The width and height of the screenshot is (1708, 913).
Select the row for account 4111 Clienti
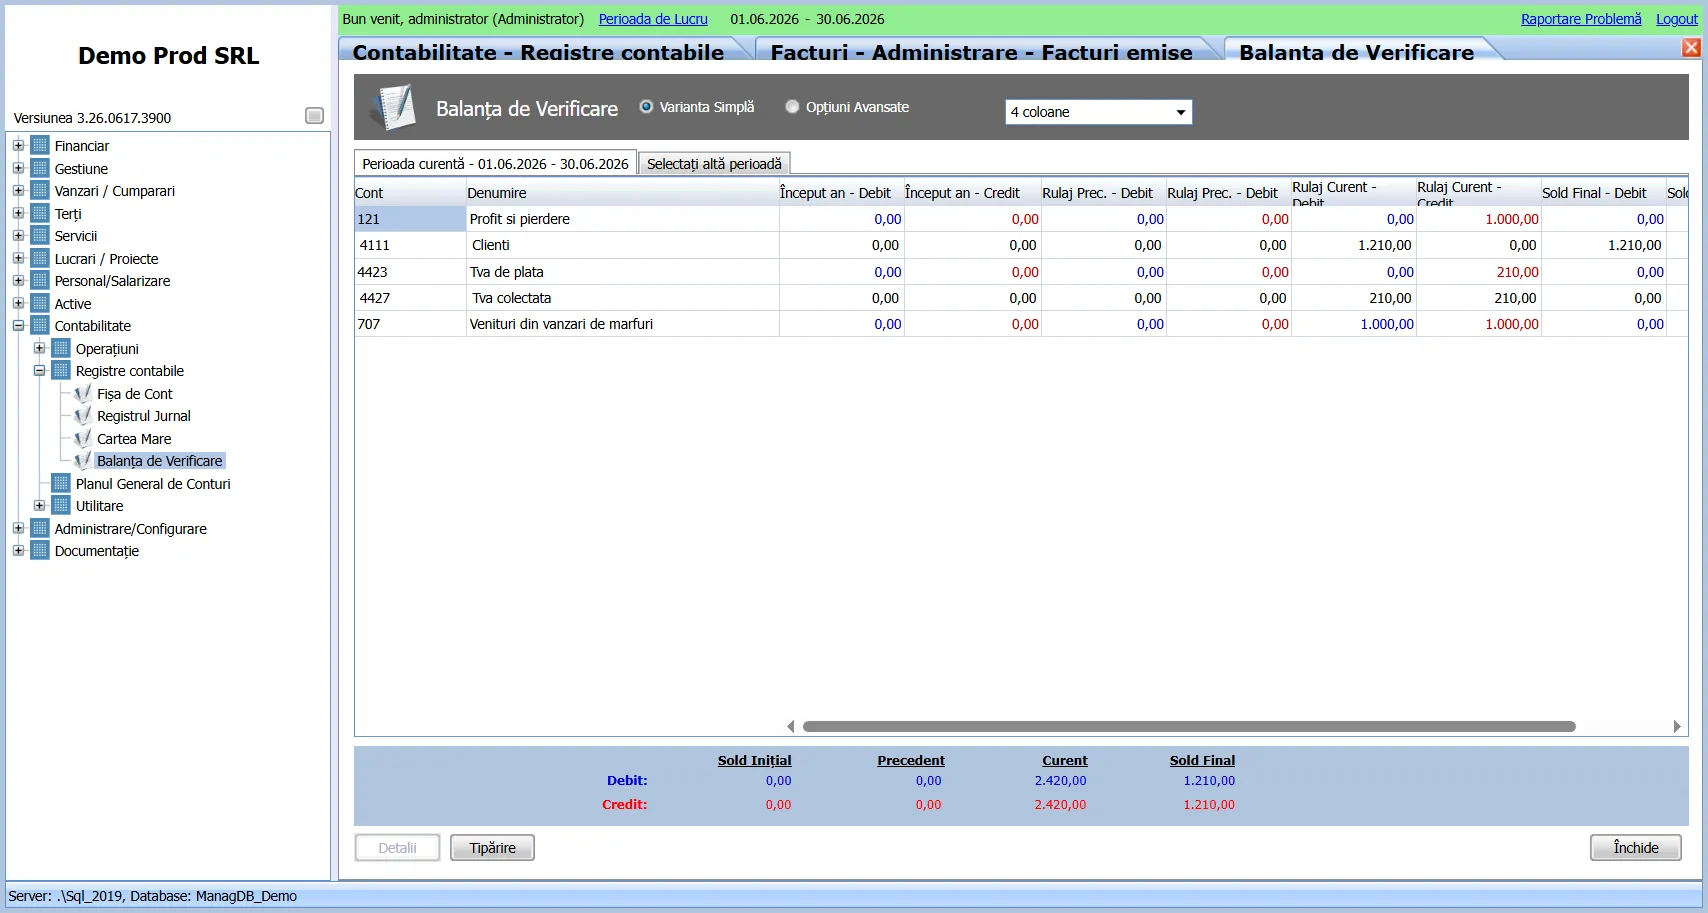click(x=1021, y=245)
